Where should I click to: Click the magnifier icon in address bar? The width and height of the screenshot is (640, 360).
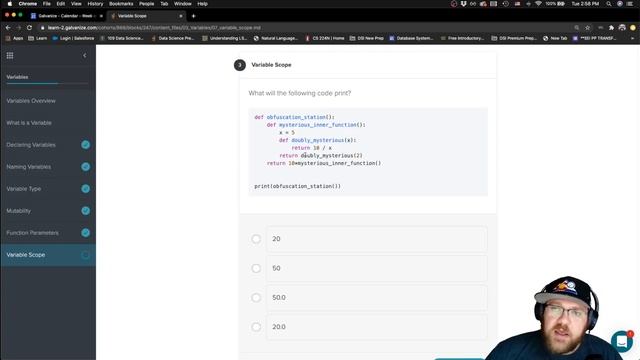576,28
